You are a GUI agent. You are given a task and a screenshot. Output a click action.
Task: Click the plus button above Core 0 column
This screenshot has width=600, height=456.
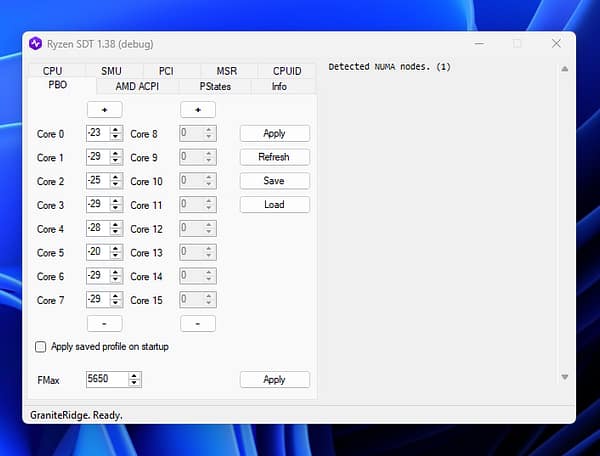point(104,109)
